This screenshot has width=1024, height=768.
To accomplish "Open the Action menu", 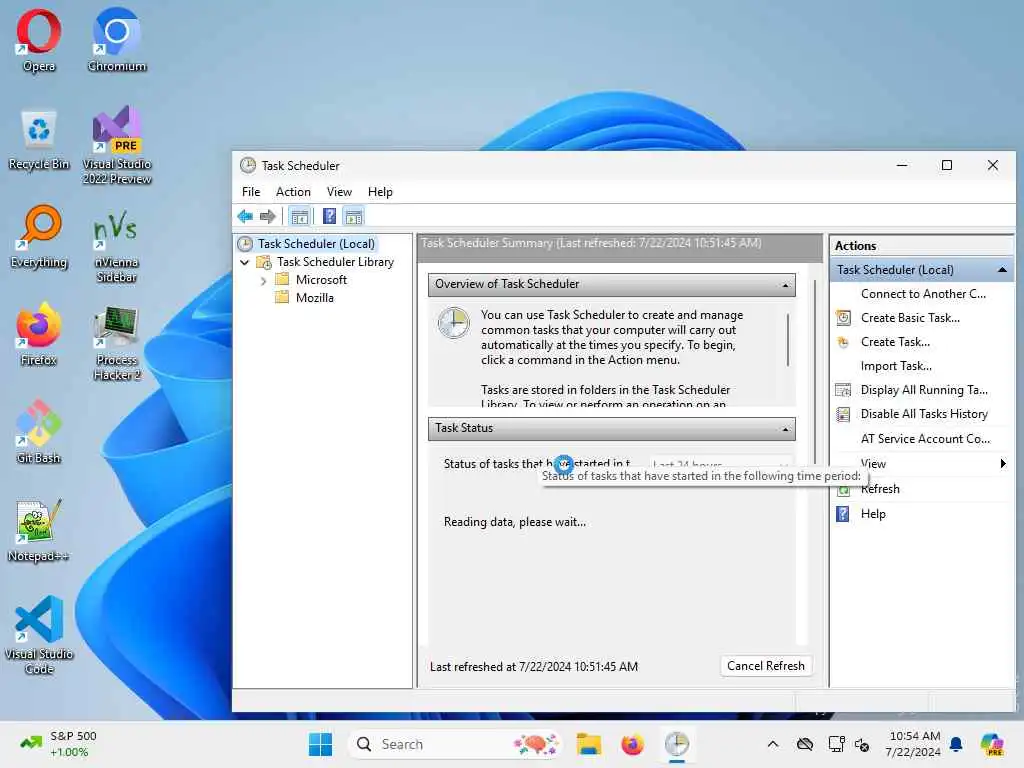I will click(293, 192).
